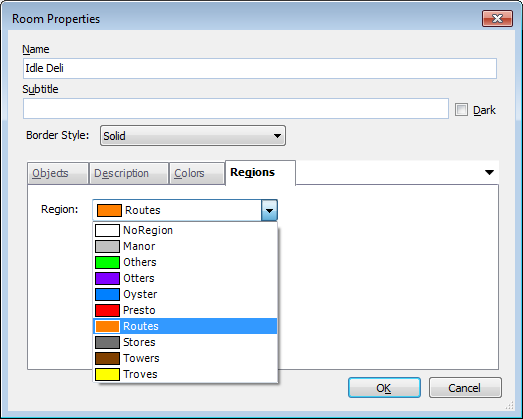Choose Presto region option
523x419 pixels.
click(185, 310)
